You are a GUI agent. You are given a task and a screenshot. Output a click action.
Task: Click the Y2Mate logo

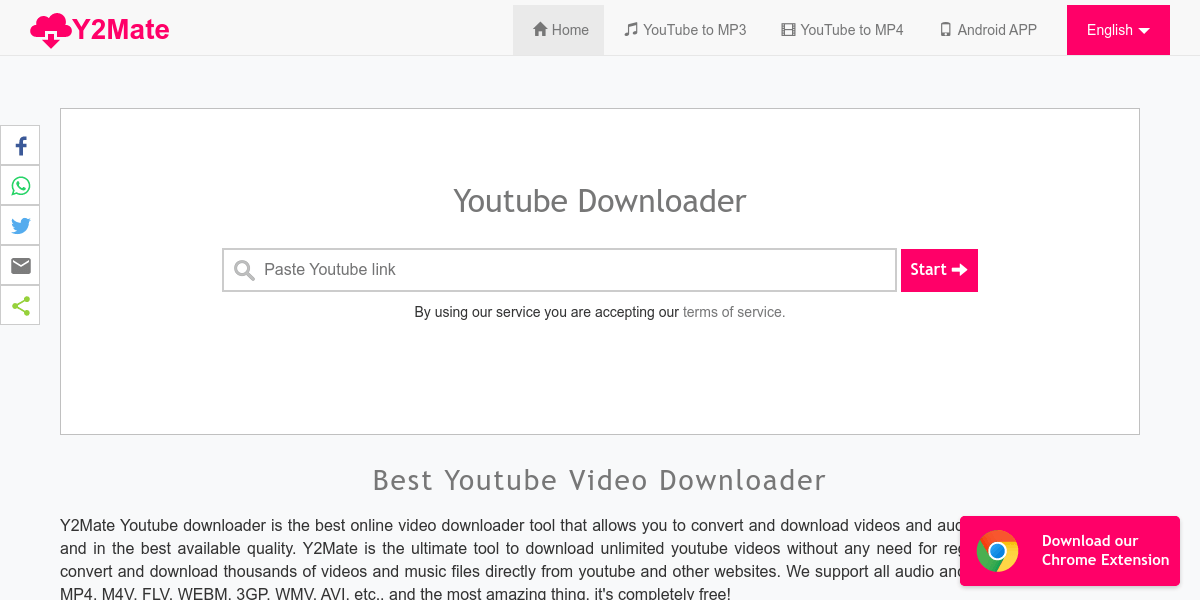(100, 30)
